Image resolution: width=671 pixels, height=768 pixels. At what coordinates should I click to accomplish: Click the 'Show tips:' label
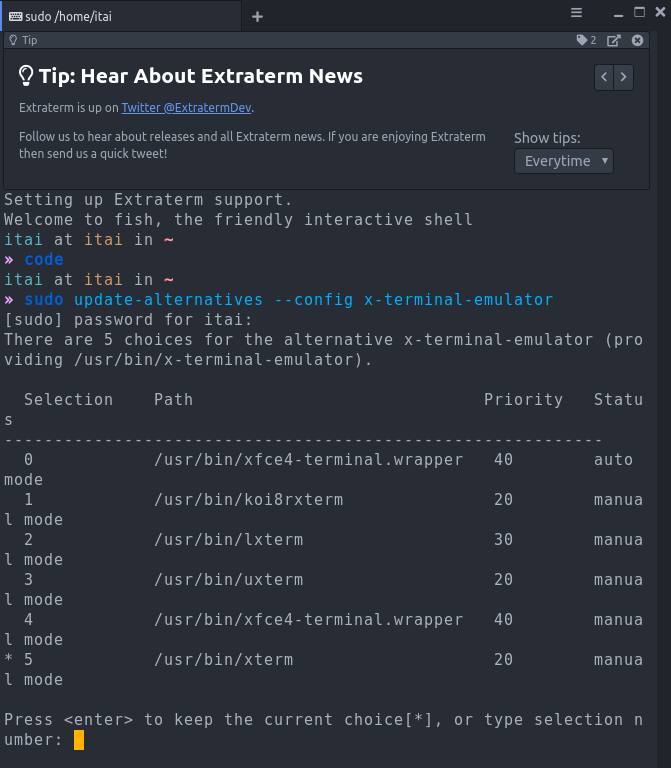click(547, 138)
